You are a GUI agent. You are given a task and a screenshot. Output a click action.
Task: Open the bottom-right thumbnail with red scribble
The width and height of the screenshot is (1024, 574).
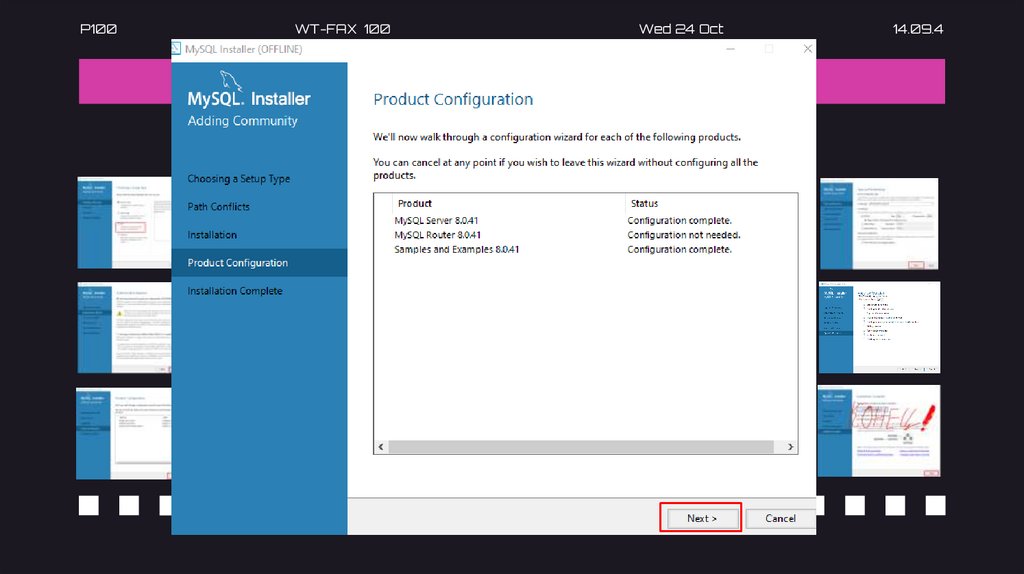(878, 431)
